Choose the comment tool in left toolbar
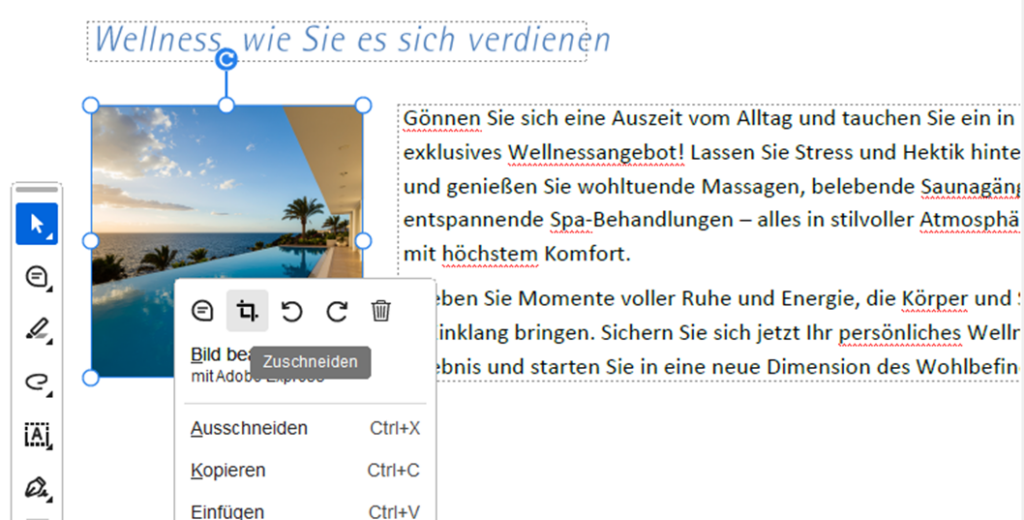Screen dimensions: 1024x520 pos(37,277)
